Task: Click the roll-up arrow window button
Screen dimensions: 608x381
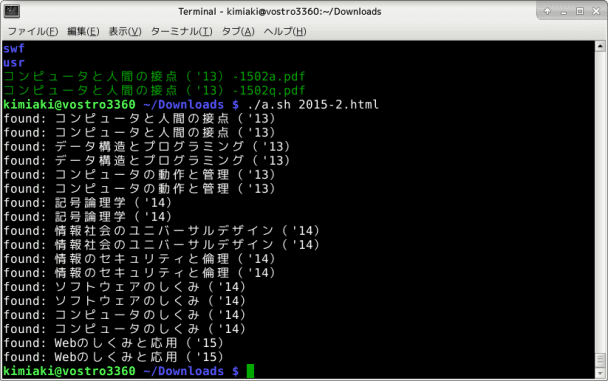Action: coord(547,11)
